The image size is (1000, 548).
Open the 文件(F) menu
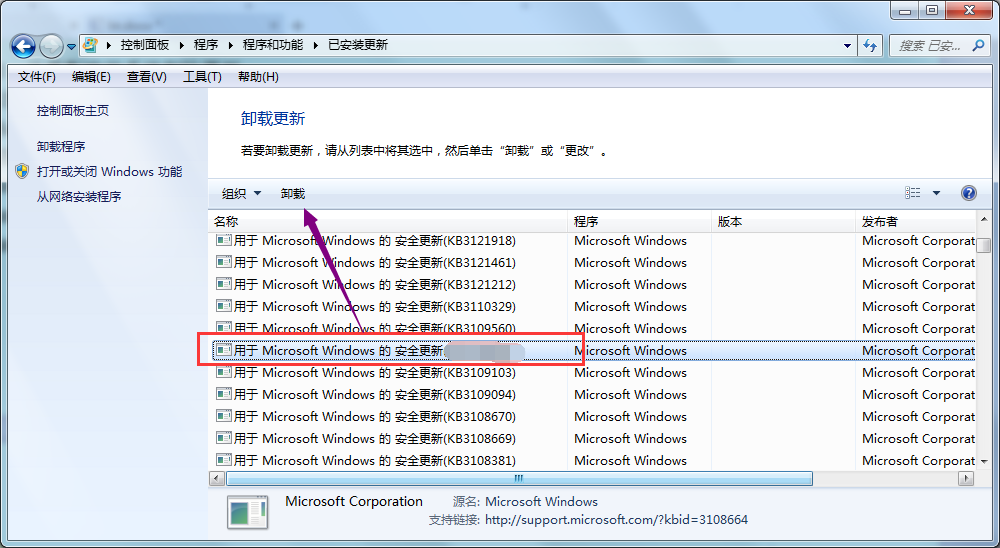(x=37, y=77)
